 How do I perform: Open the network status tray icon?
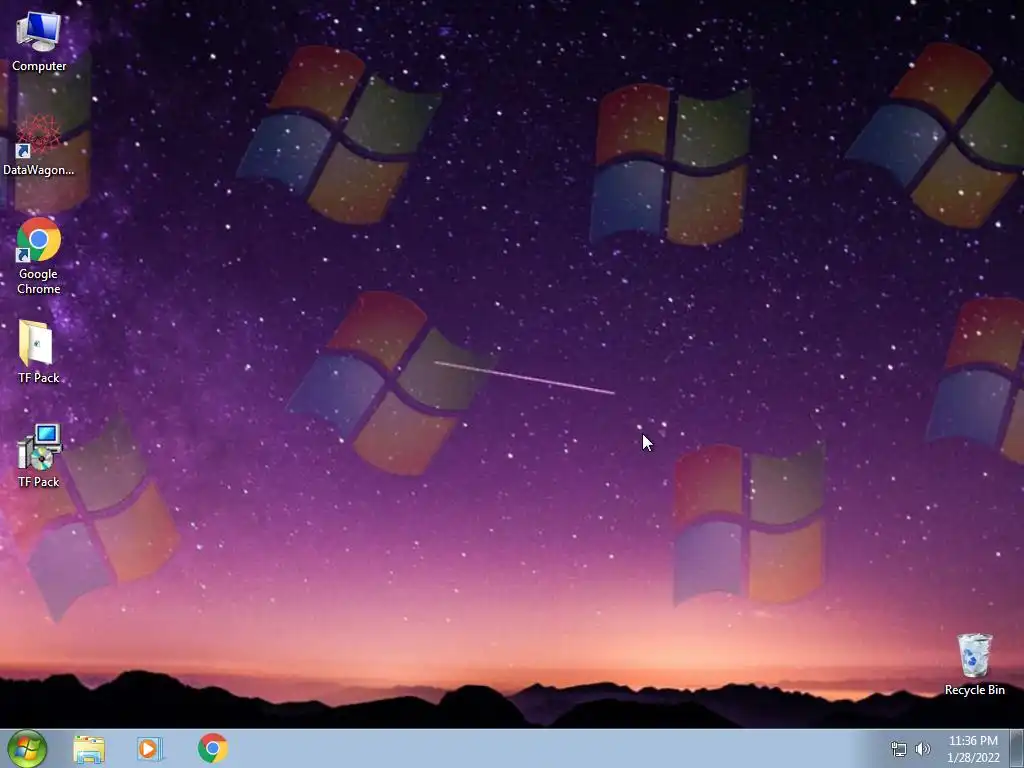(899, 749)
